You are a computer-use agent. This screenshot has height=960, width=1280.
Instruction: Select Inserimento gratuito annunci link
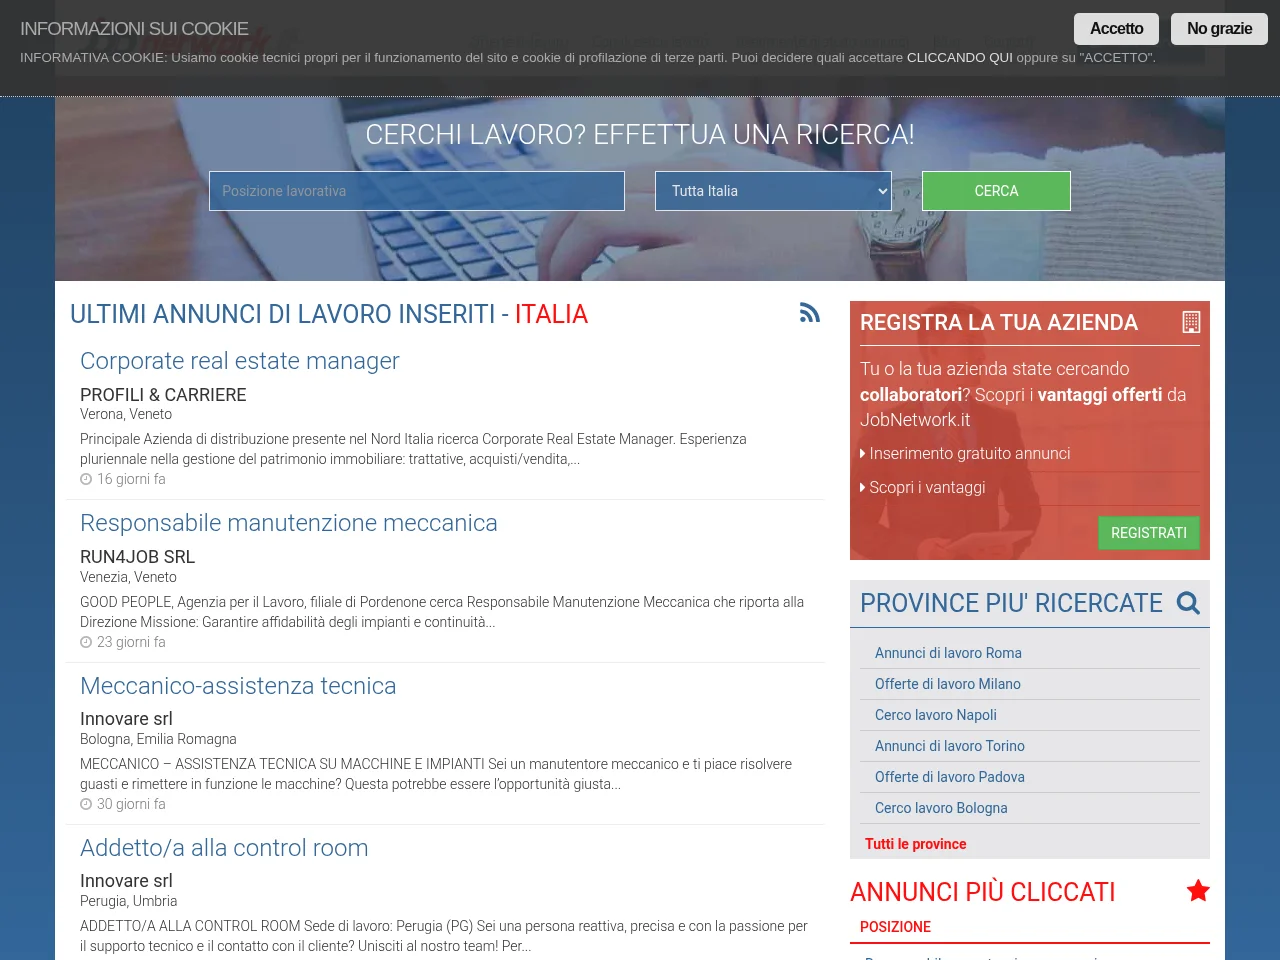click(x=969, y=454)
